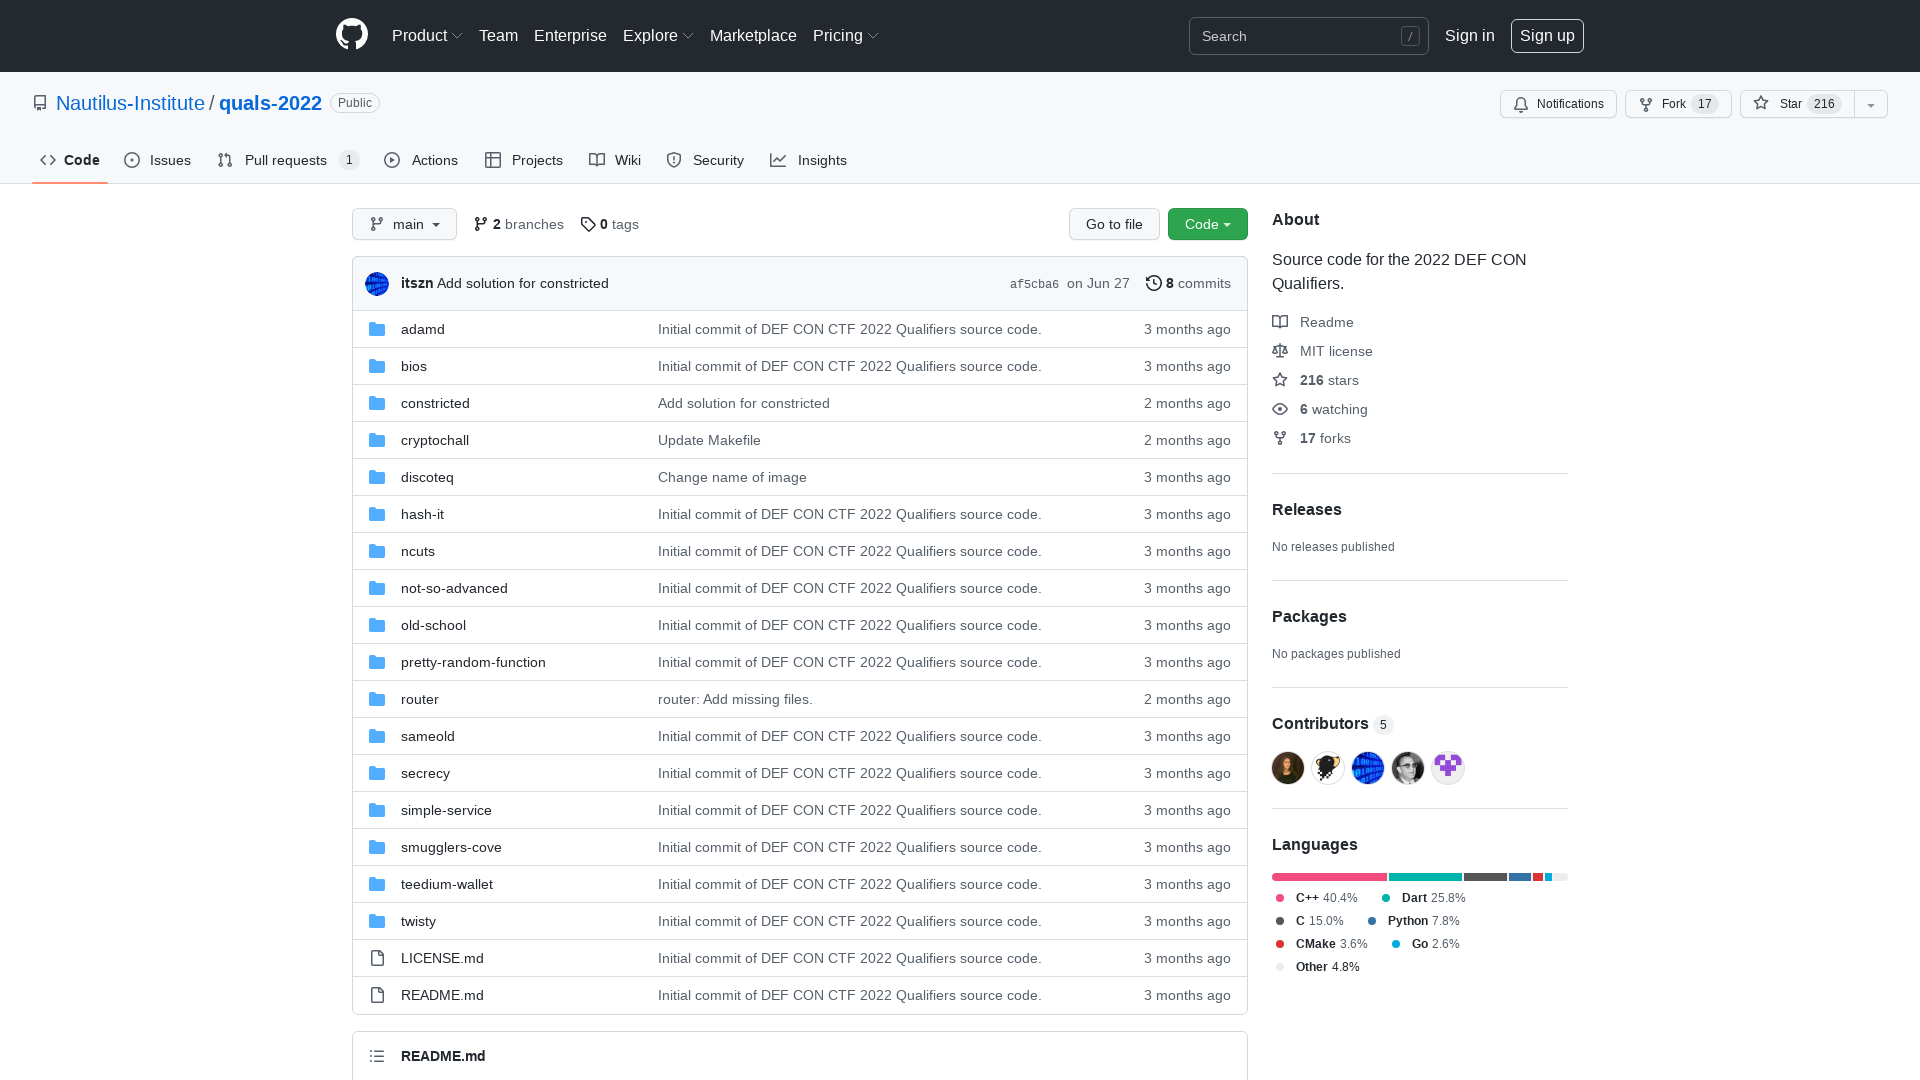Click the tag icon next to 0 tags
Viewport: 1920px width, 1080px height.
(588, 224)
